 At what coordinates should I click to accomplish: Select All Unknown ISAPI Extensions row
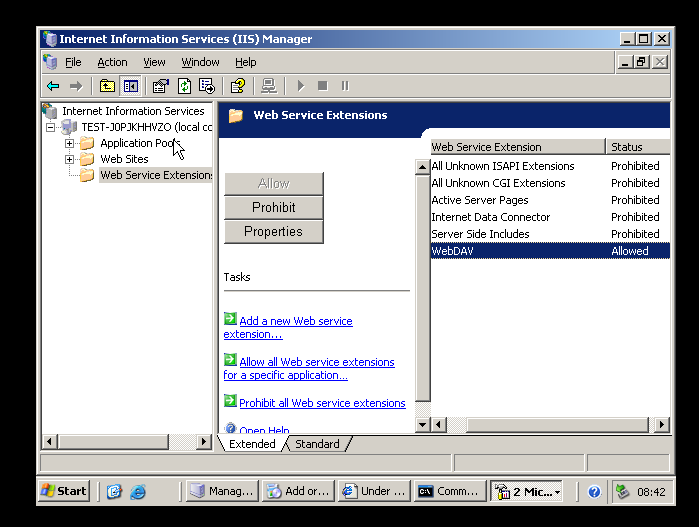coord(550,166)
